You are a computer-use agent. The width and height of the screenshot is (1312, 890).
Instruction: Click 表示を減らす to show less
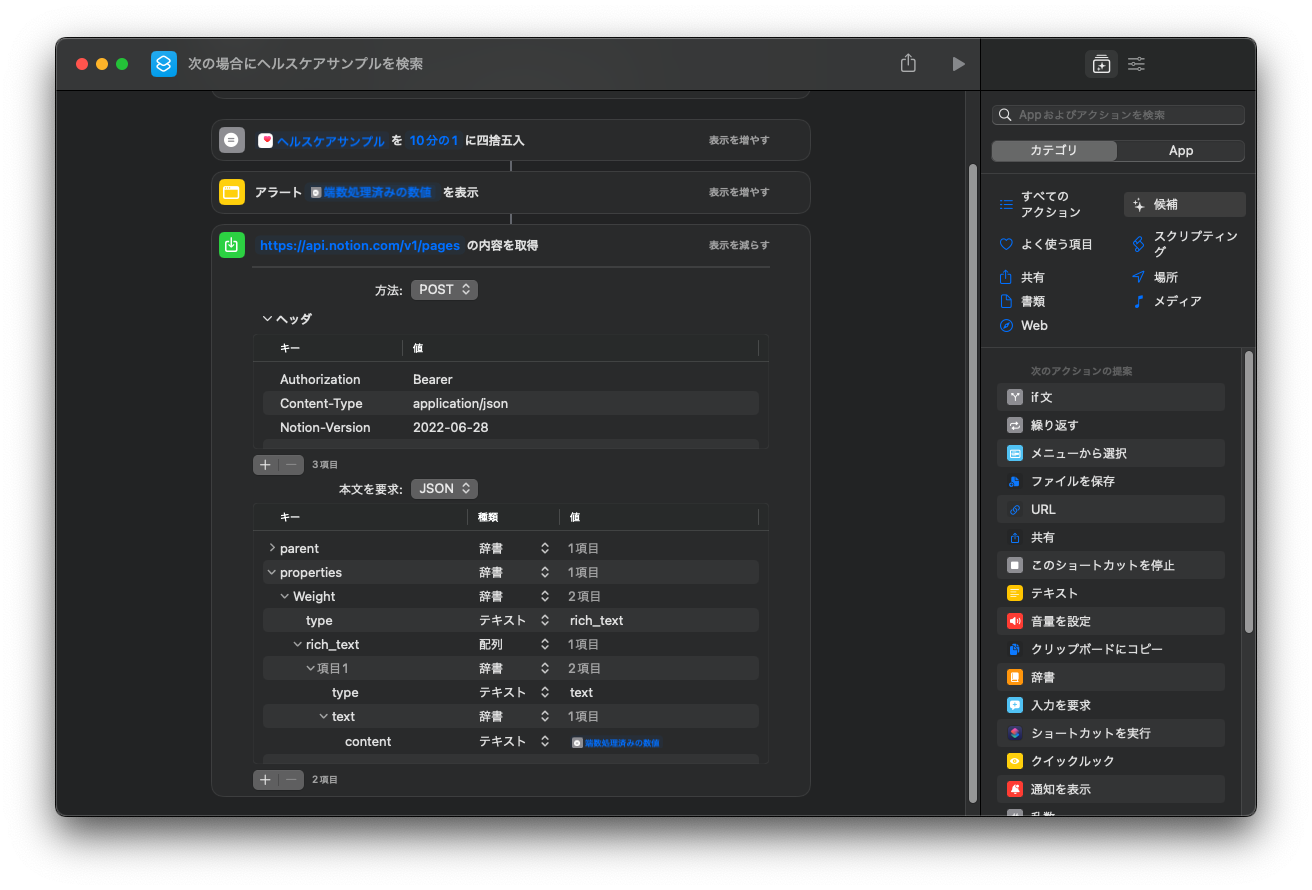pyautogui.click(x=739, y=245)
